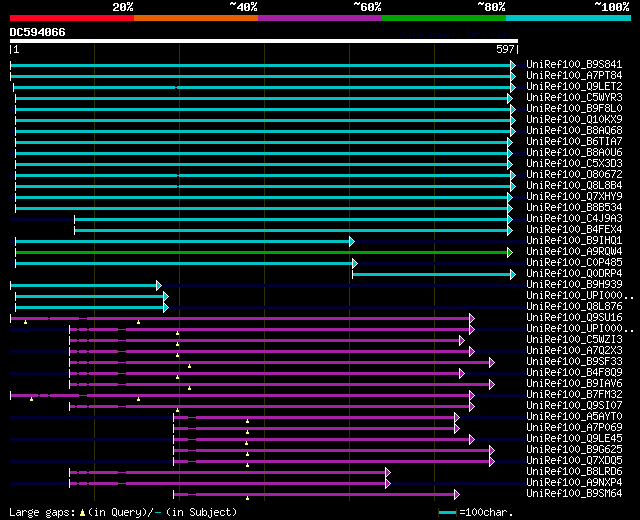Open hit UniRef100_C5WYR3 label

click(574, 98)
